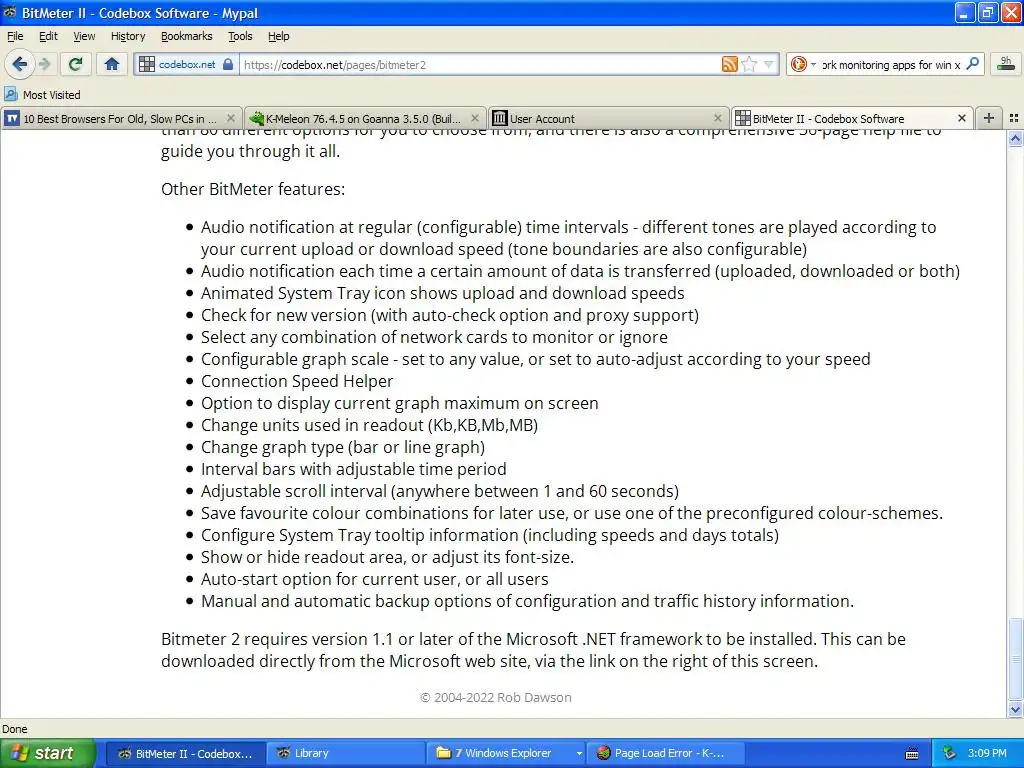This screenshot has width=1024, height=768.
Task: Click the codebox.net site identity badge
Action: click(x=186, y=65)
